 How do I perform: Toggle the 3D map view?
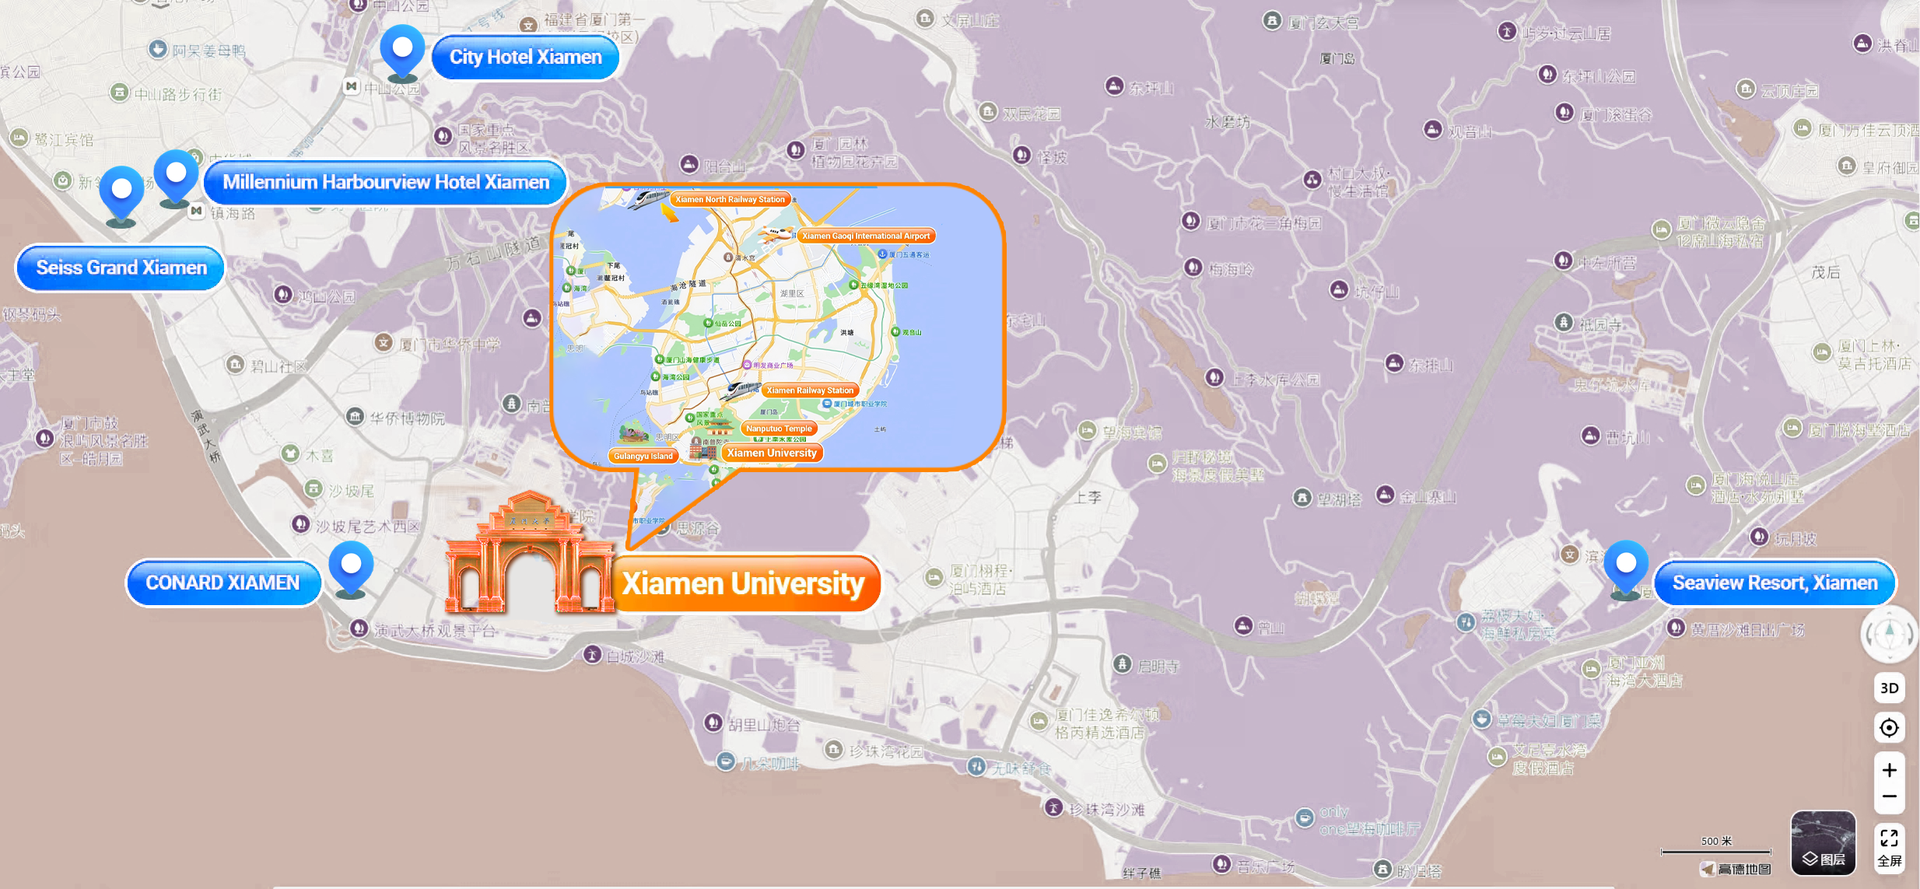click(x=1889, y=688)
